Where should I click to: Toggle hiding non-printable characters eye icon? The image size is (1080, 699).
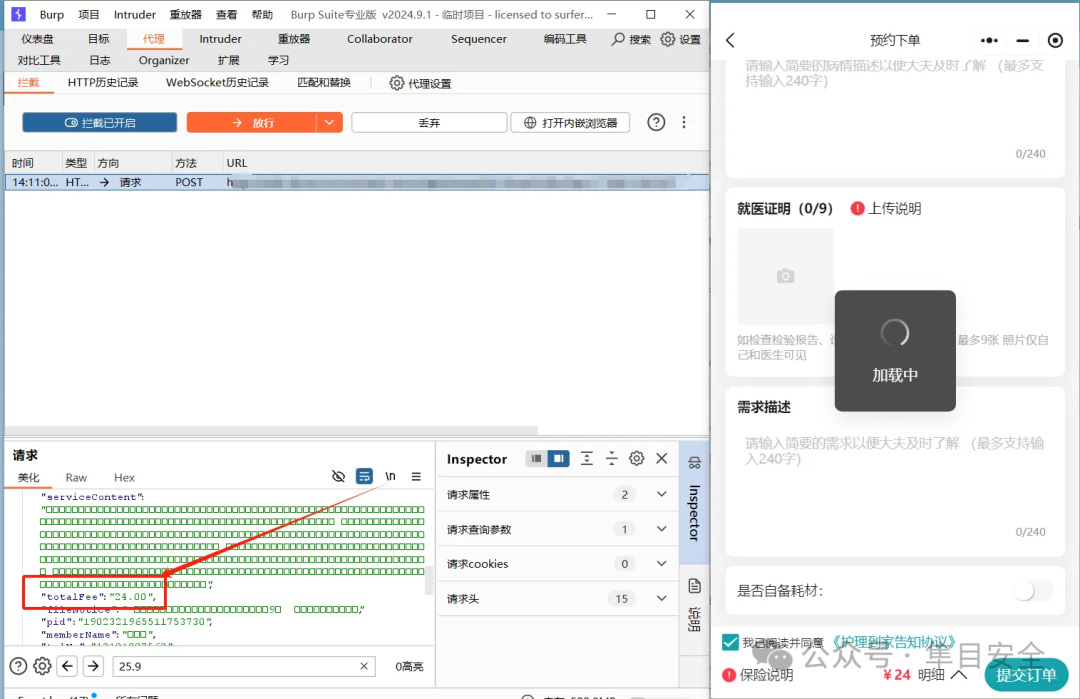tap(338, 477)
